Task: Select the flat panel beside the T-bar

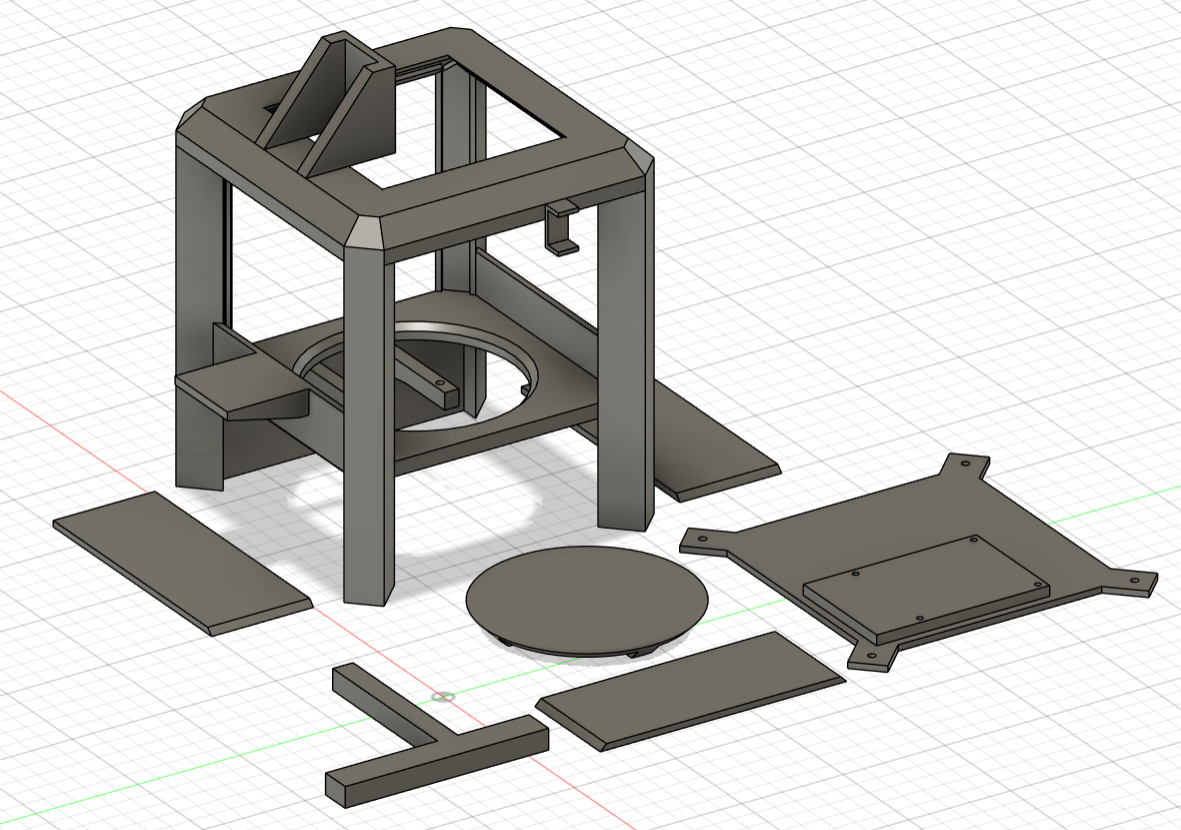Action: [690, 692]
